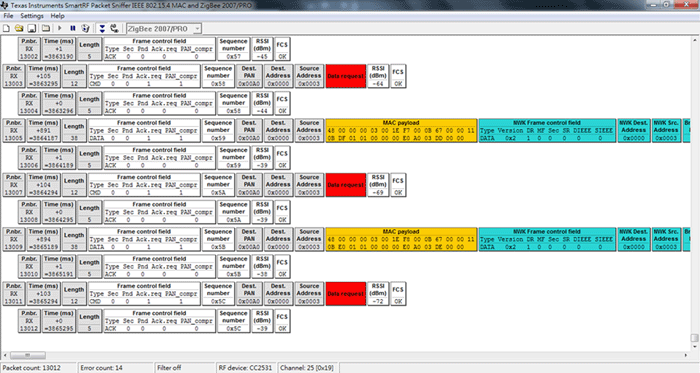Image resolution: width=700 pixels, height=373 pixels.
Task: Click the vertical scrollbar up arrow
Action: point(695,40)
